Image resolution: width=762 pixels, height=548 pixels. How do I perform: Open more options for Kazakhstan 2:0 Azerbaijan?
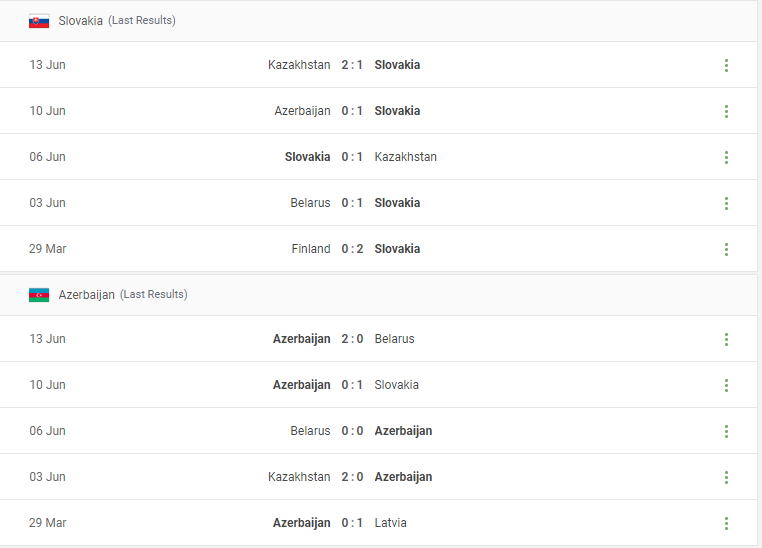(x=726, y=477)
